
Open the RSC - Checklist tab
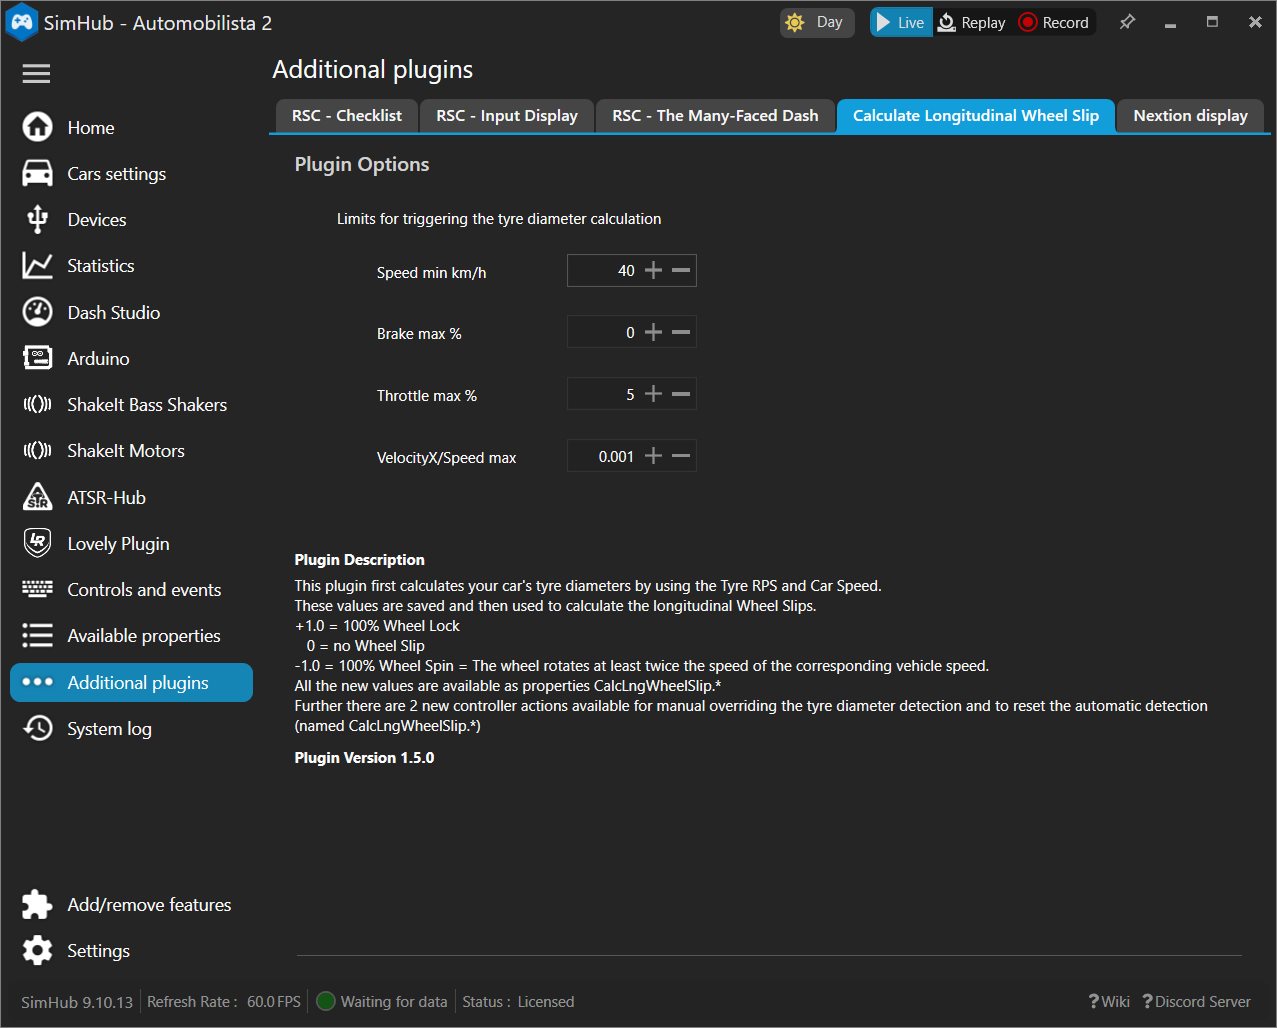346,116
